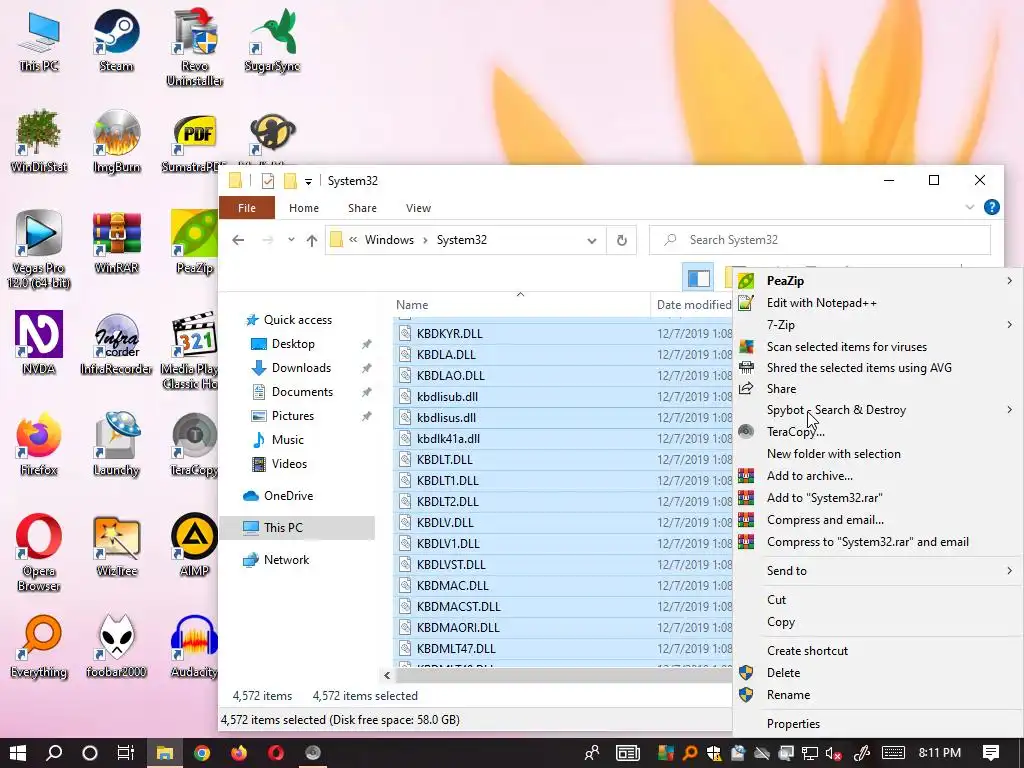1024x768 pixels.
Task: Launch WizTree desktop icon
Action: [x=116, y=545]
